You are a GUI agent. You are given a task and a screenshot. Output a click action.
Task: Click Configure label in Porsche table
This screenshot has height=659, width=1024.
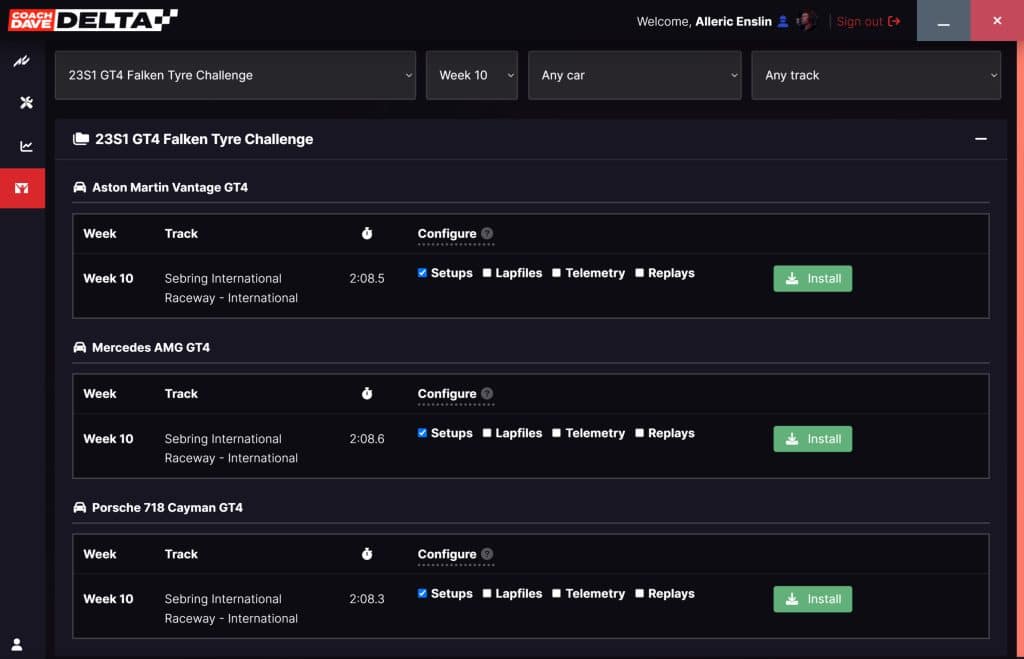447,555
